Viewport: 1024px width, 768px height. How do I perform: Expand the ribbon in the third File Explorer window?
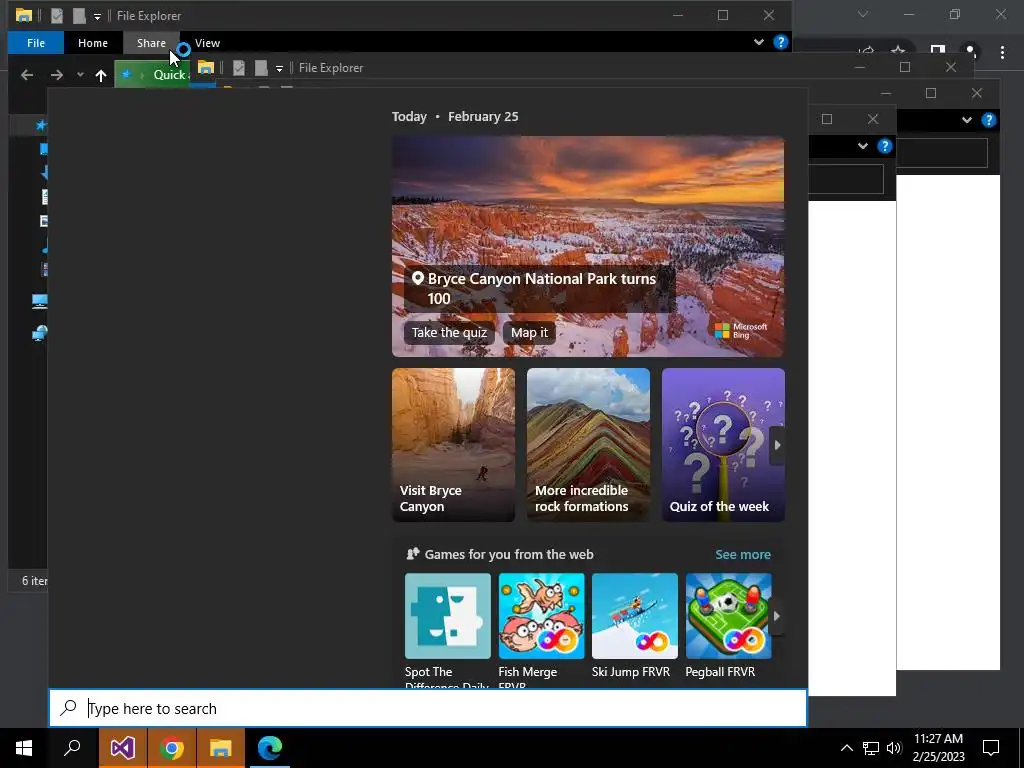pyautogui.click(x=967, y=120)
